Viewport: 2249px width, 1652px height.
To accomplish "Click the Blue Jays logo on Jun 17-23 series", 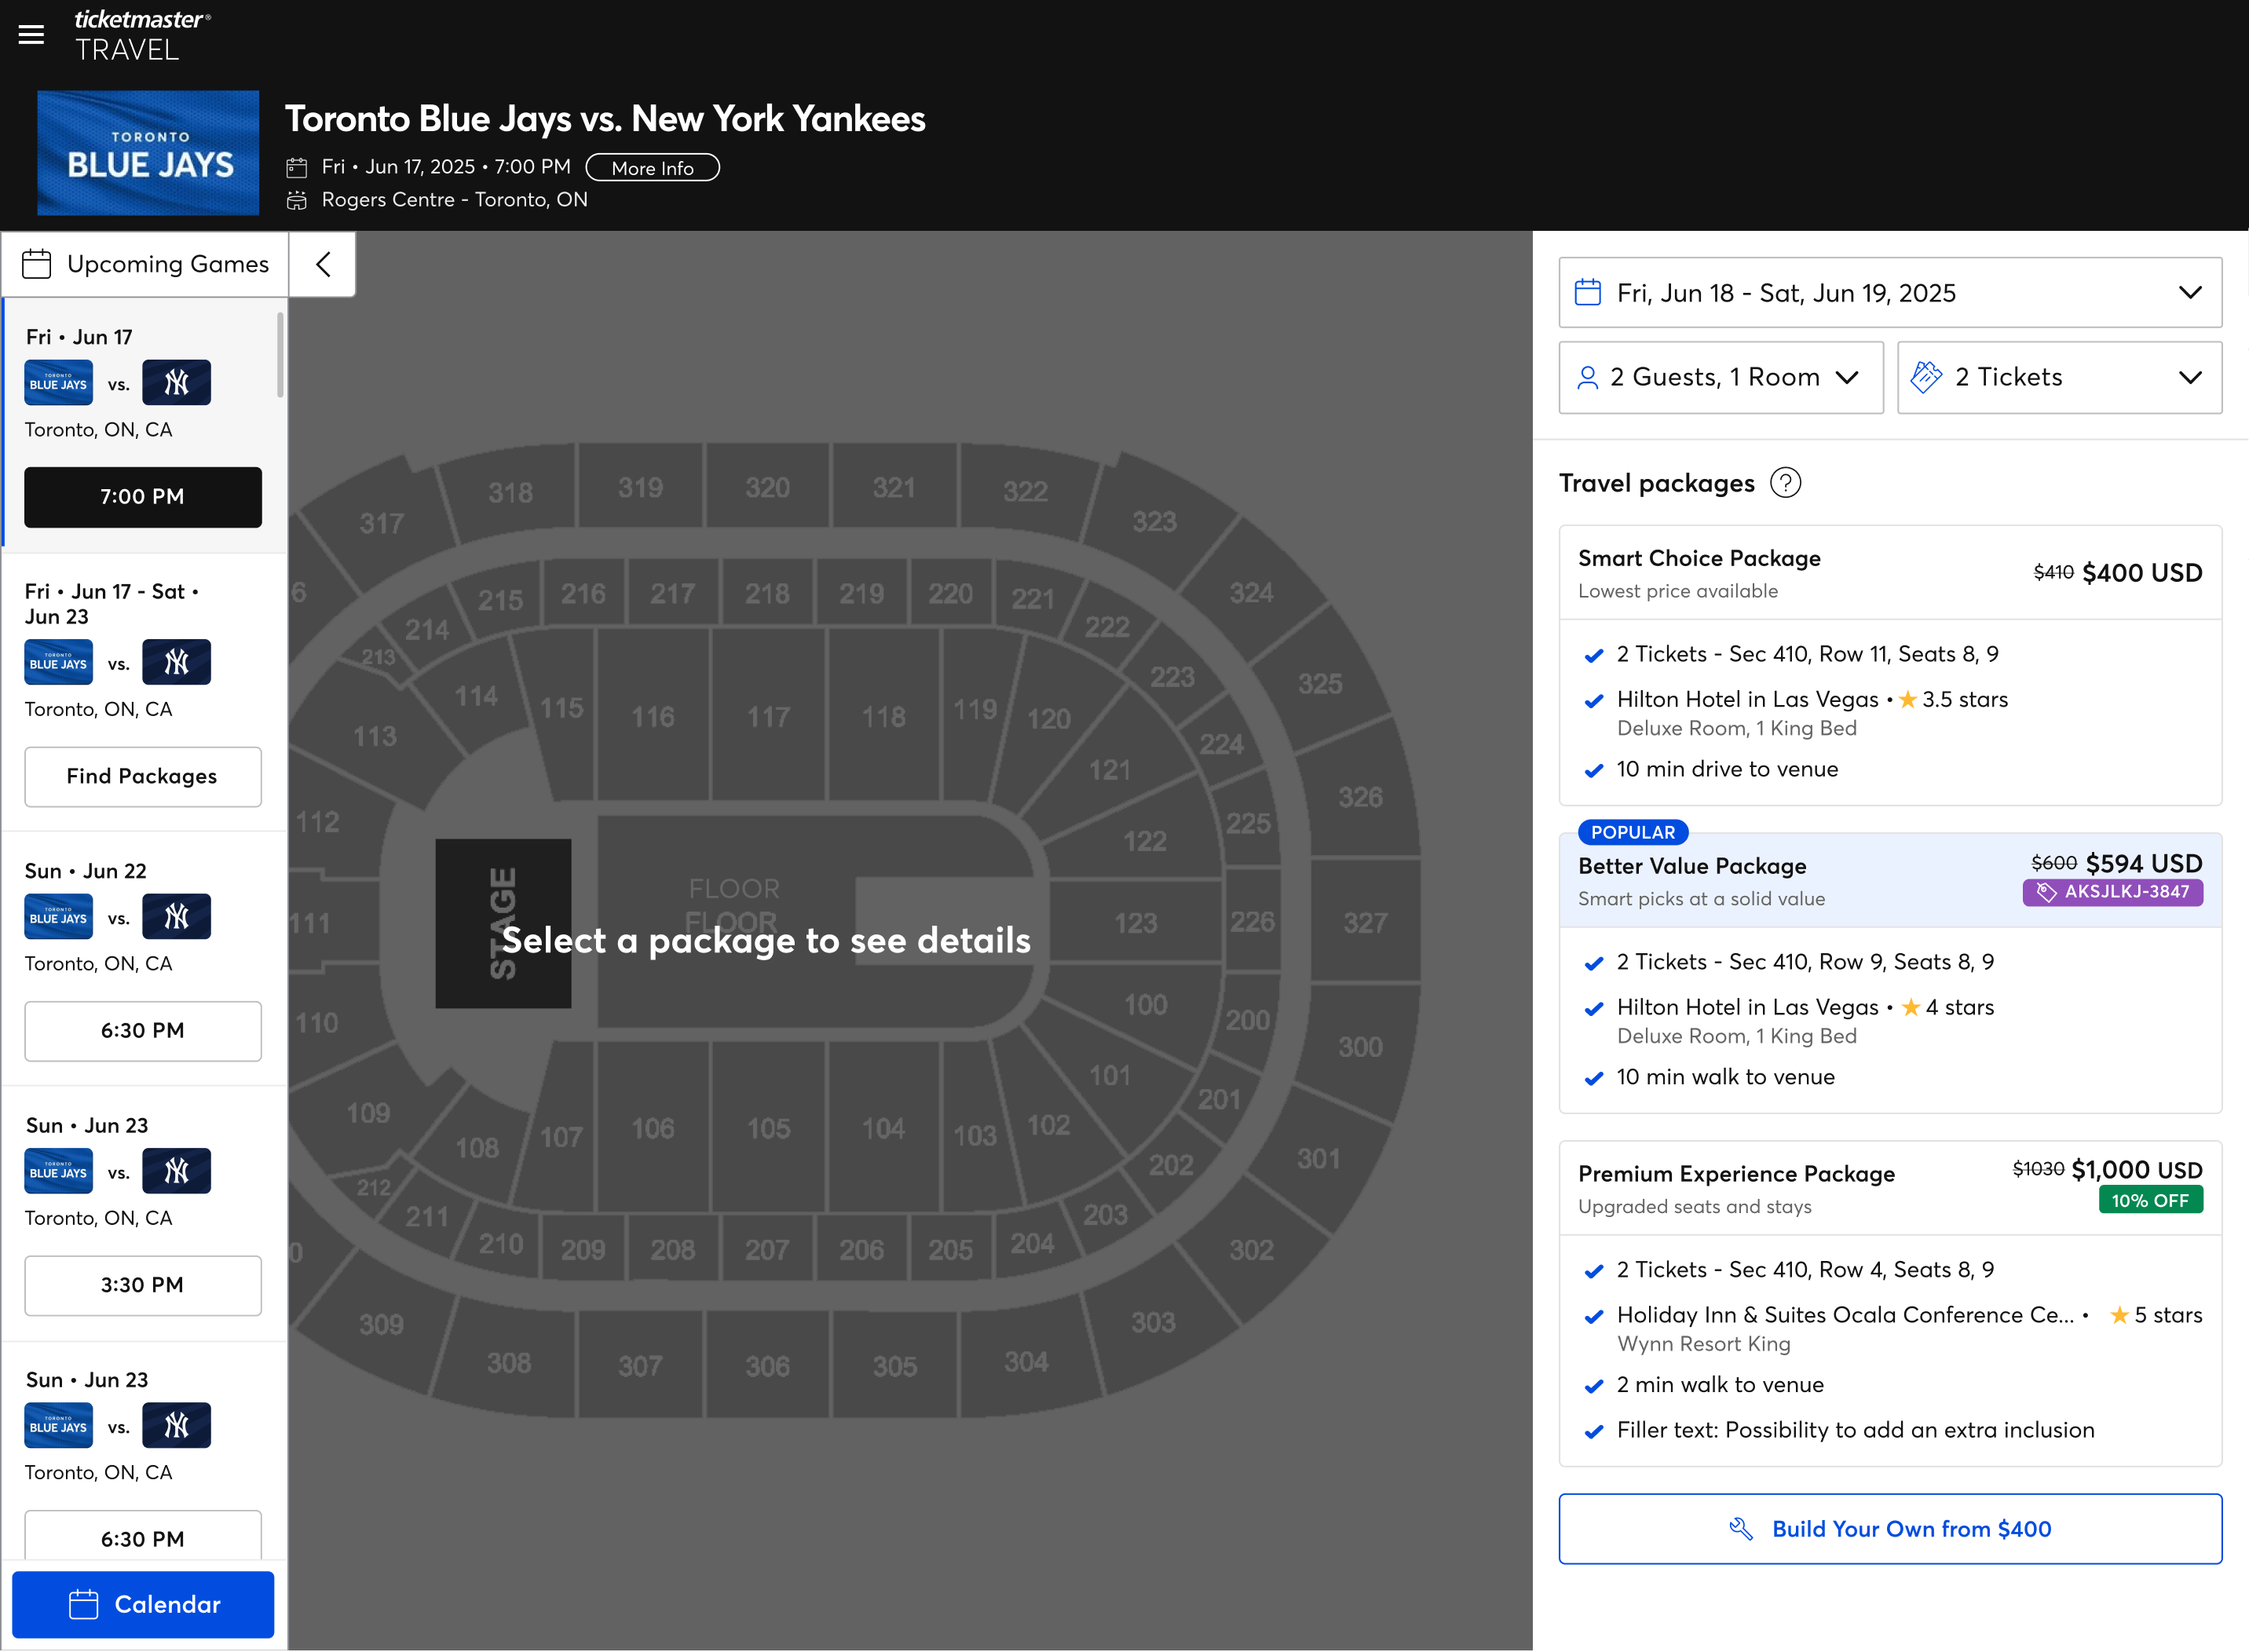I will [59, 663].
